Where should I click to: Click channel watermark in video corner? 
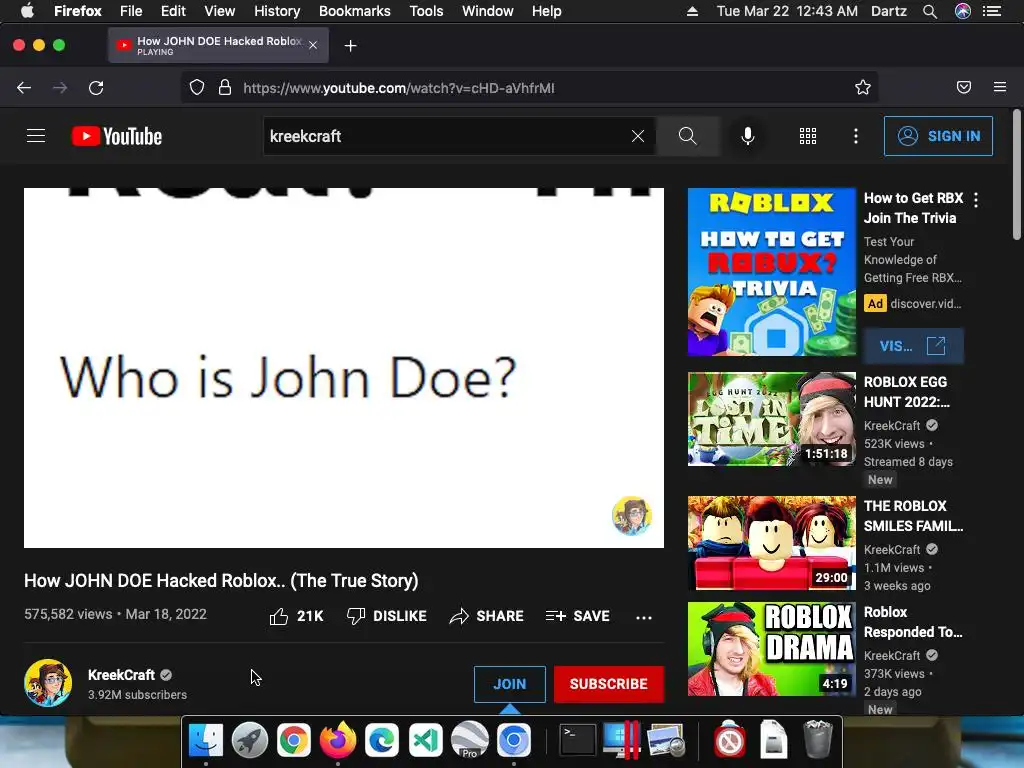tap(632, 515)
